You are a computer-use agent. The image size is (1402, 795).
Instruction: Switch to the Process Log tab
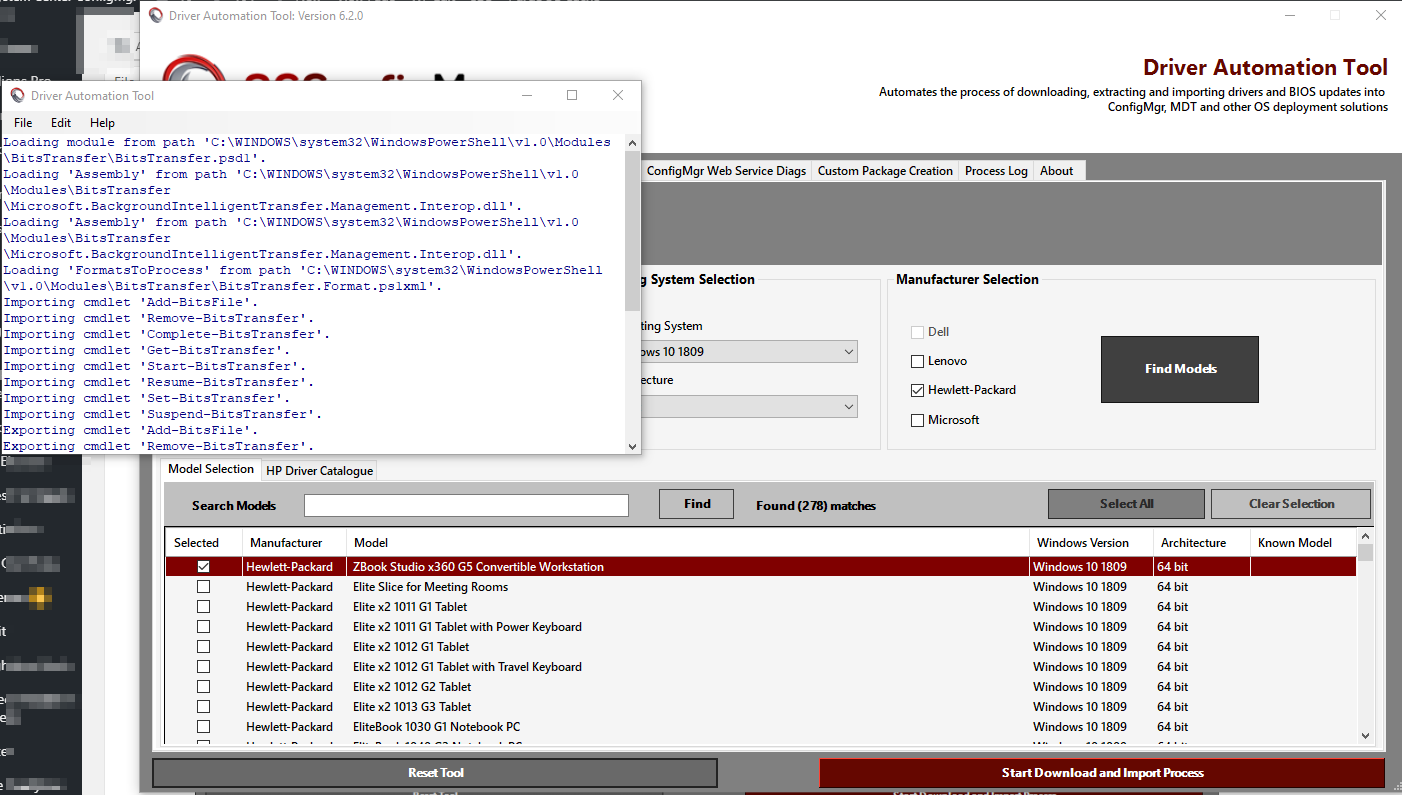pos(995,170)
